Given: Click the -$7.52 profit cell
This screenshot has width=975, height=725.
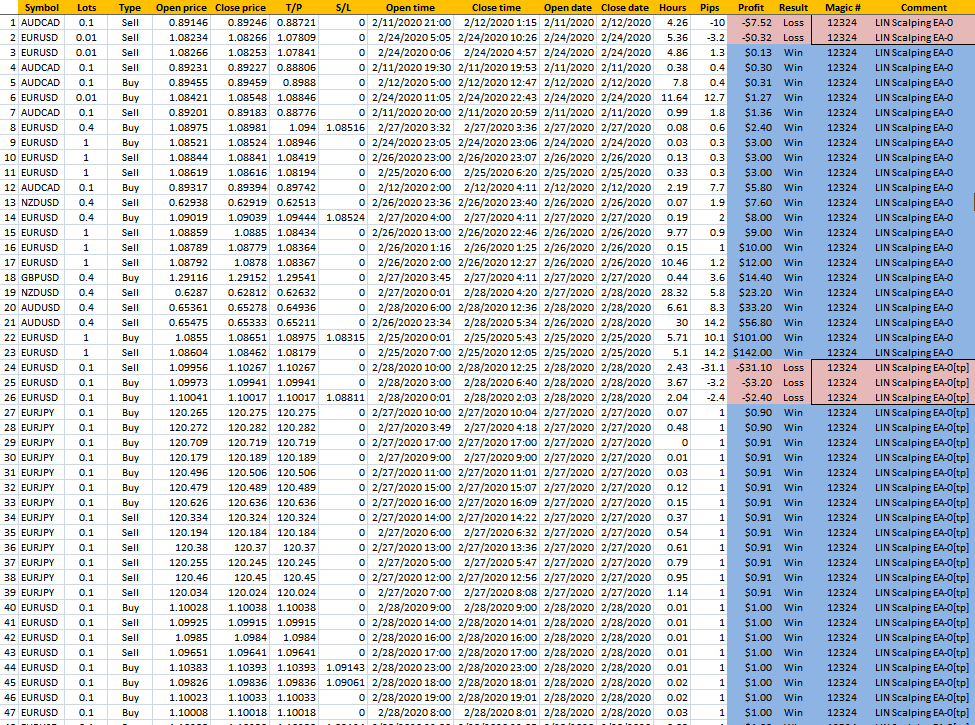Looking at the screenshot, I should pyautogui.click(x=751, y=22).
